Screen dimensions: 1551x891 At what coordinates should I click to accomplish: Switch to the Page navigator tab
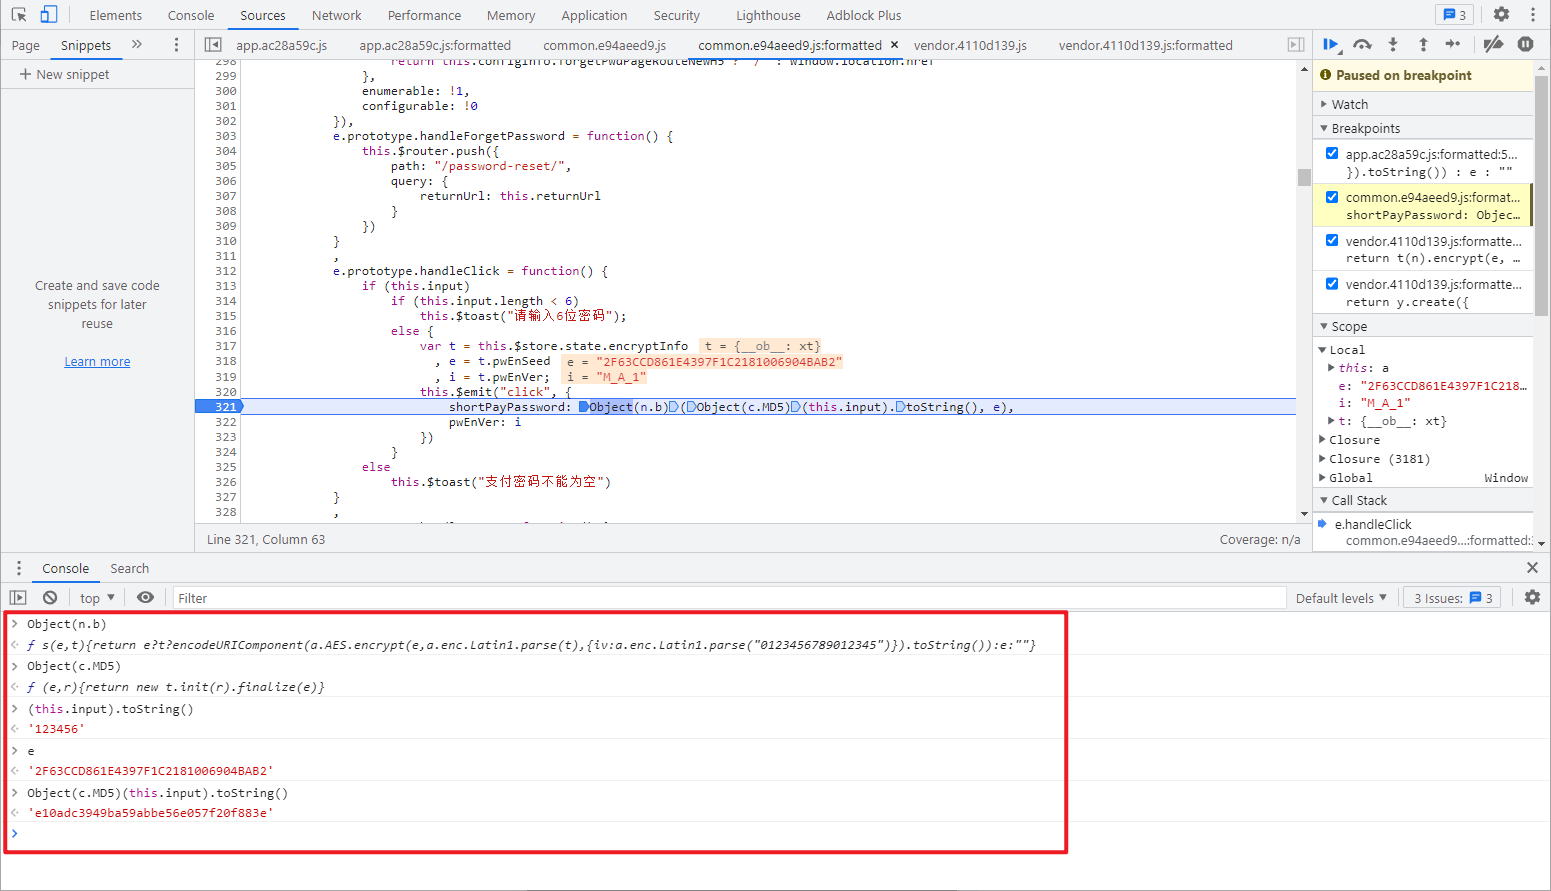click(26, 45)
